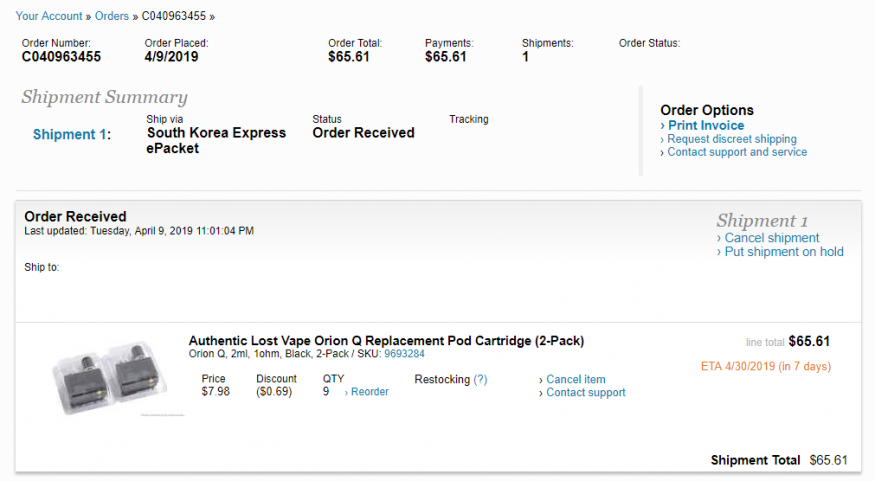The height and width of the screenshot is (481, 875).
Task: View Orion Q pod cartridge product image
Action: tap(110, 378)
